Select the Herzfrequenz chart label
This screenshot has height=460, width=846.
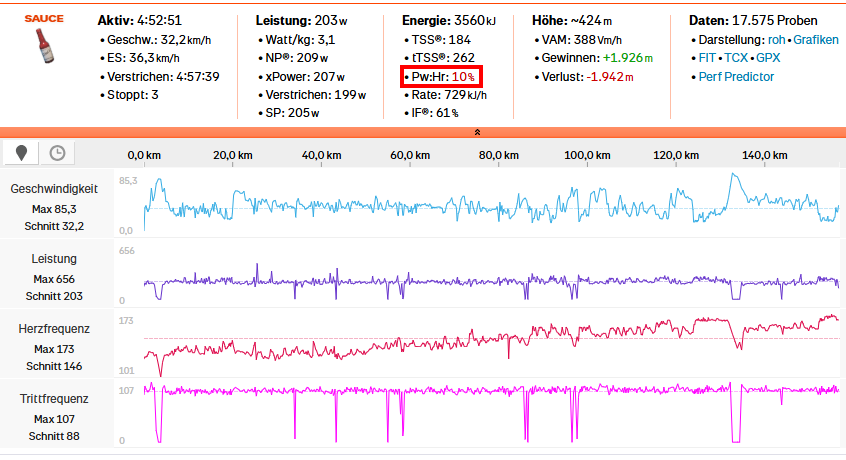point(54,329)
